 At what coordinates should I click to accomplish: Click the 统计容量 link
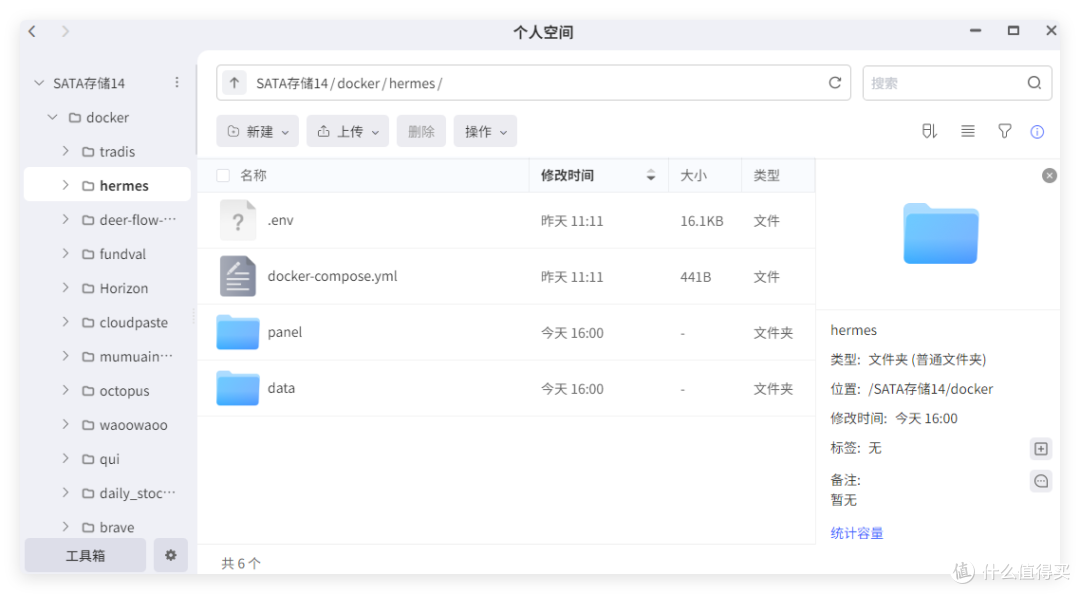click(x=856, y=533)
